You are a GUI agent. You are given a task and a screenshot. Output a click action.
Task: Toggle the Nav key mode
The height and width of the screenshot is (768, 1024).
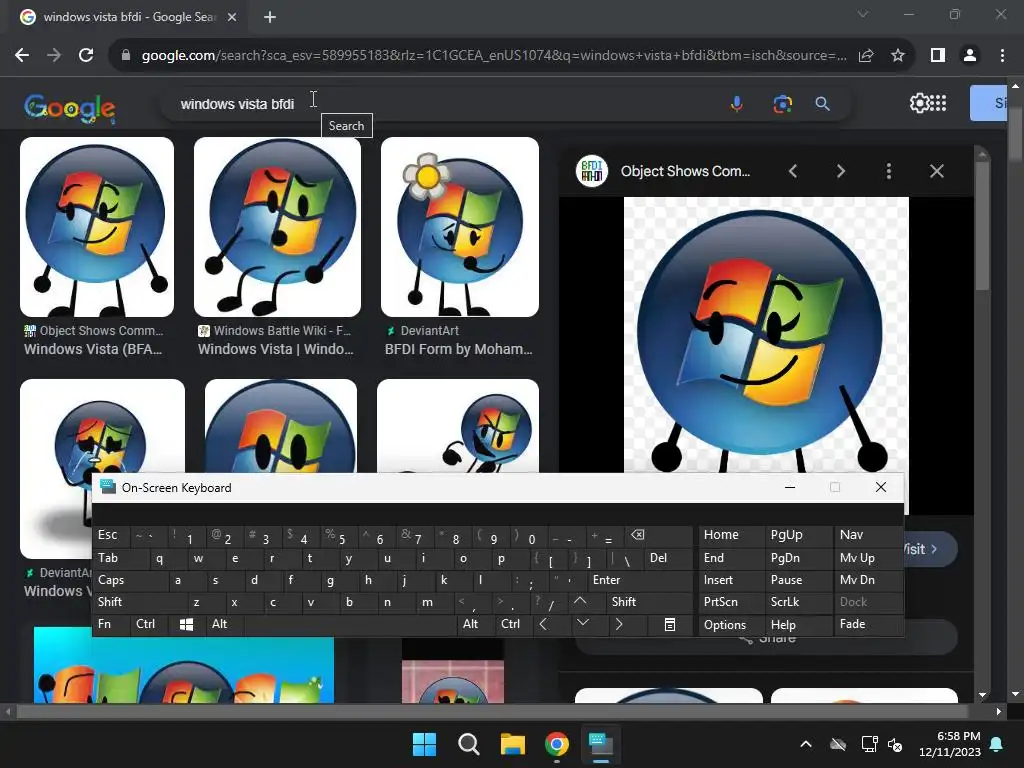coord(868,535)
